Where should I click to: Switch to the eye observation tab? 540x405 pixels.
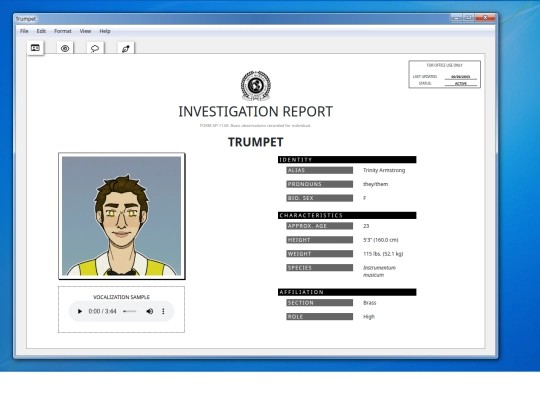[x=65, y=49]
